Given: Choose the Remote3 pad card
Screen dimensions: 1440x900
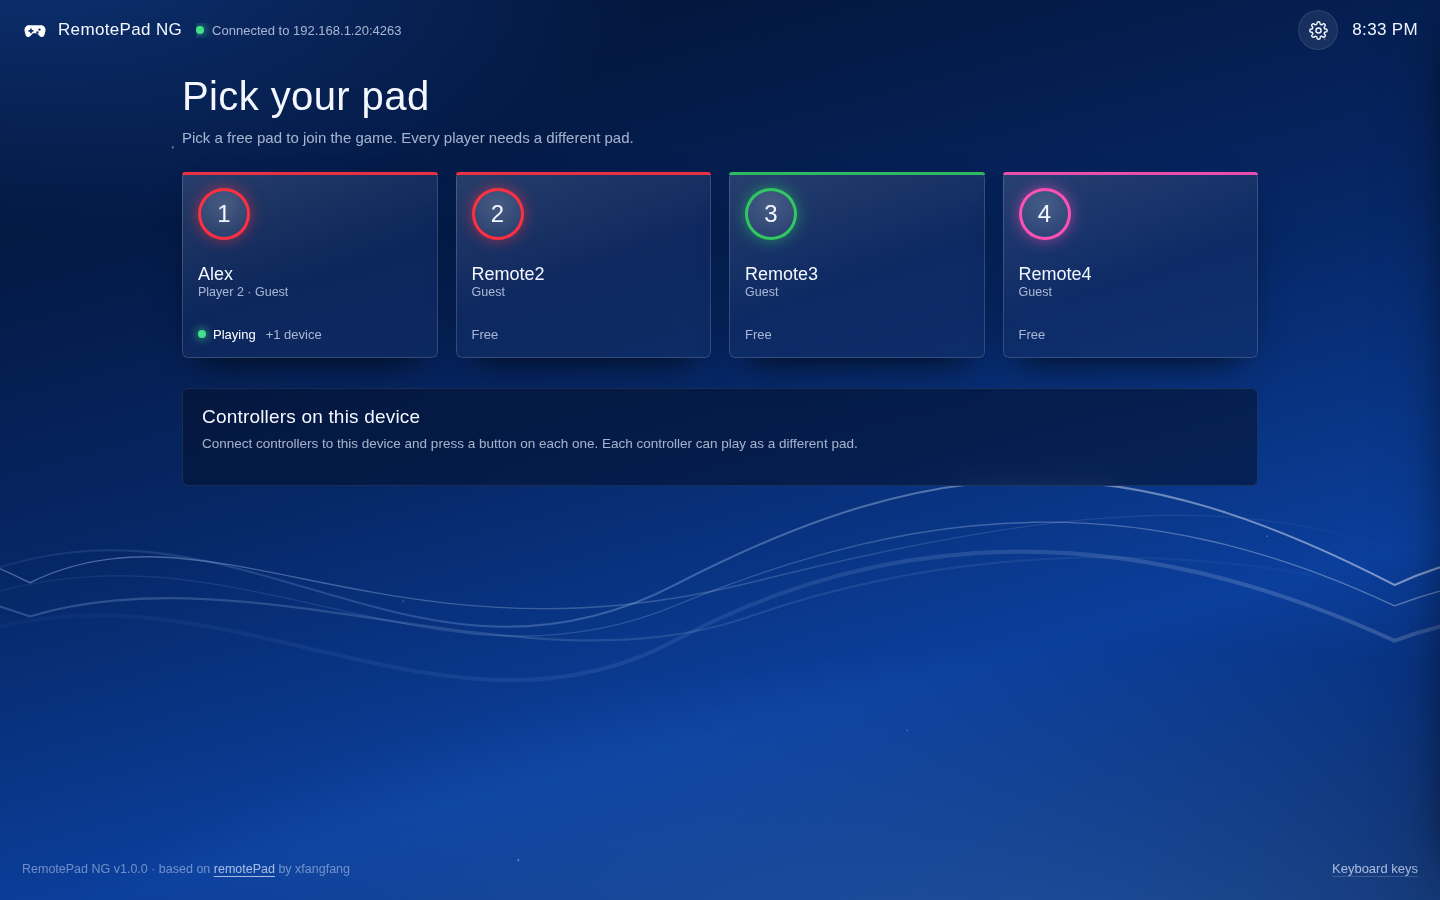Looking at the screenshot, I should (x=857, y=265).
